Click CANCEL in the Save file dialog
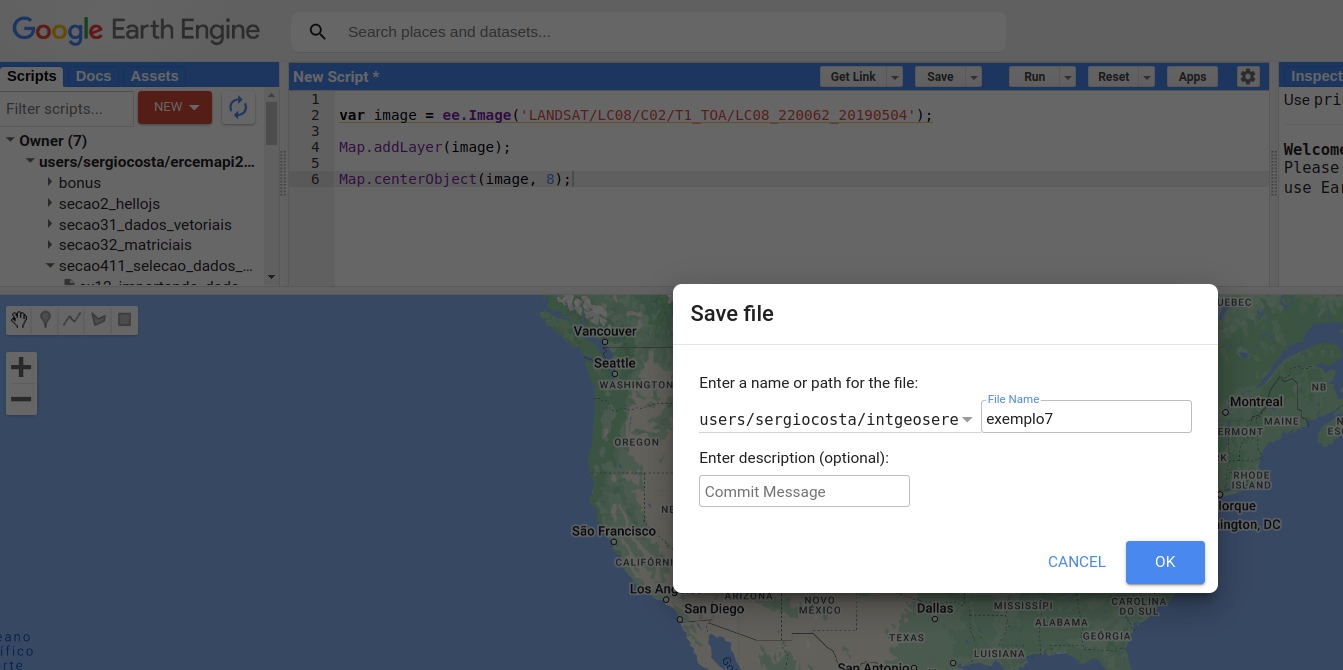1343x670 pixels. [1077, 562]
